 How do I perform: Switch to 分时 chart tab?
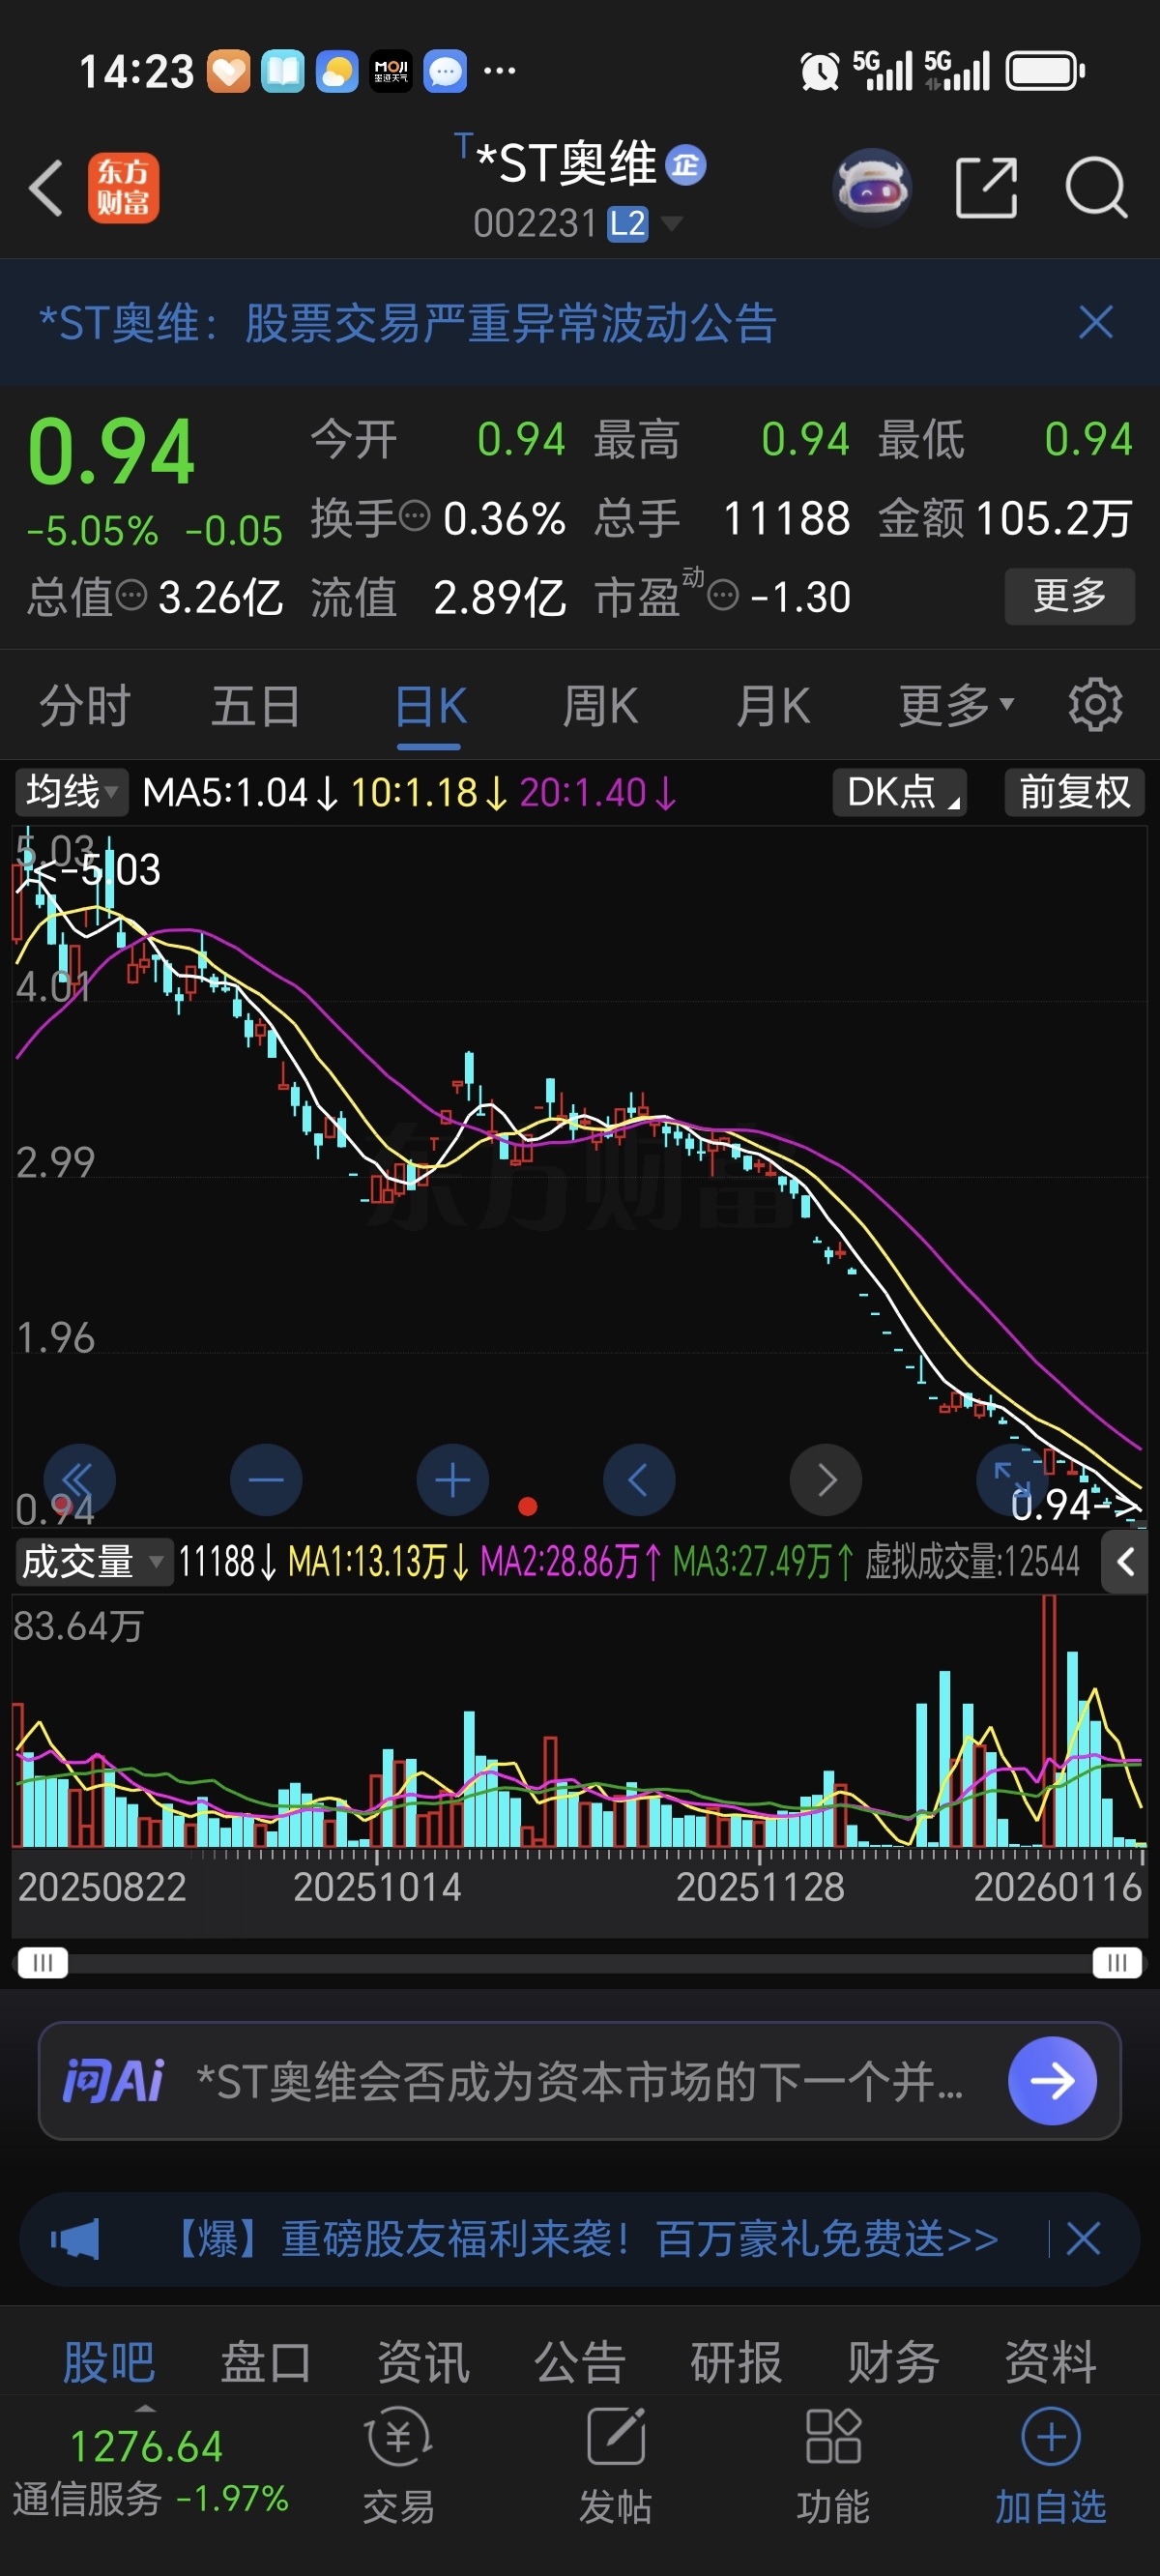85,706
